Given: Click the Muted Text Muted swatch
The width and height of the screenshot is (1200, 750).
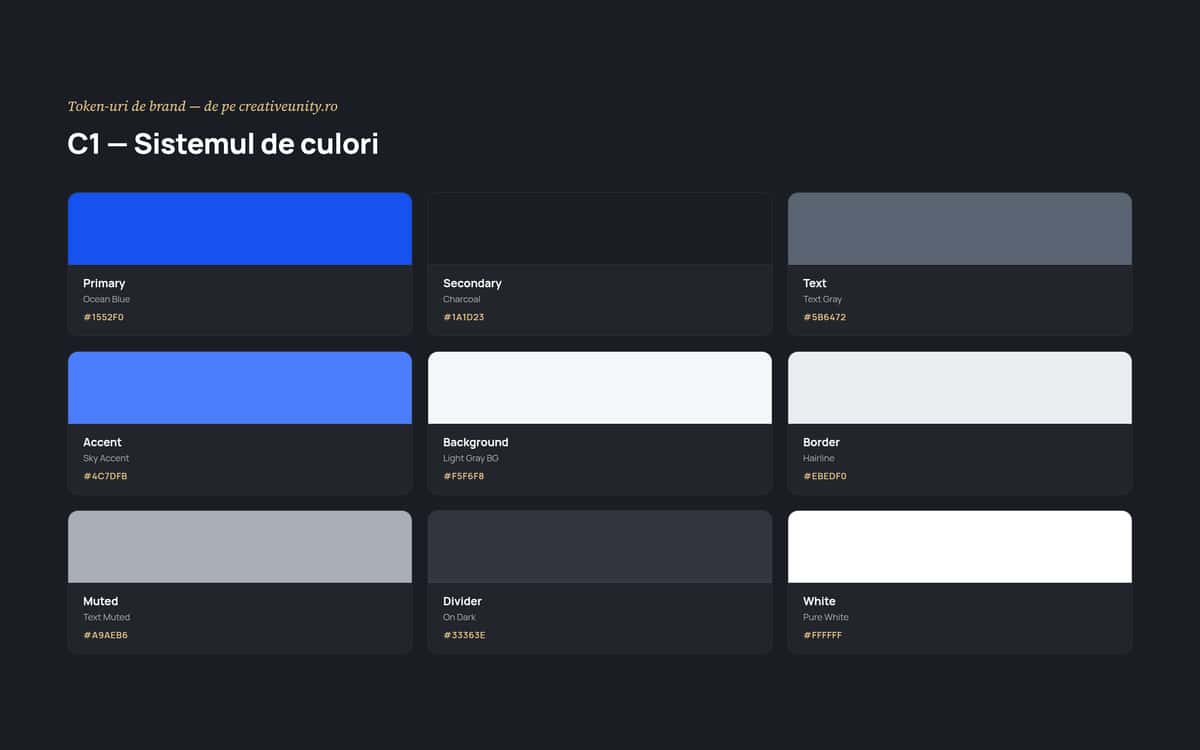Looking at the screenshot, I should point(240,547).
